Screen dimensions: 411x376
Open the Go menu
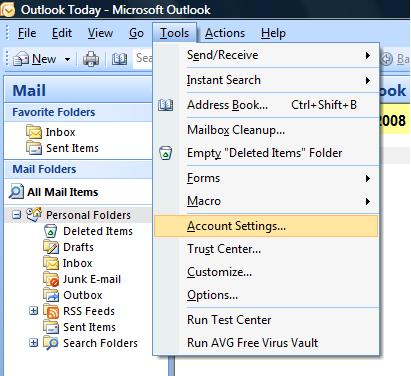136,33
